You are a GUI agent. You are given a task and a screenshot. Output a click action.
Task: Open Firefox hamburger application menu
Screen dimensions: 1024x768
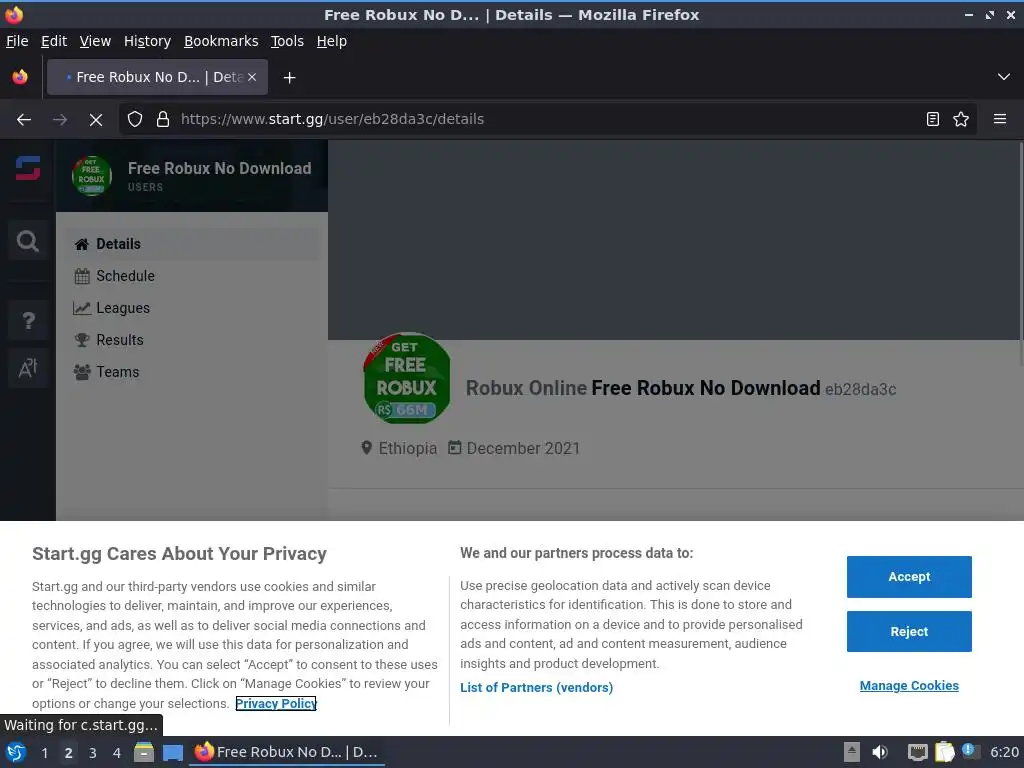[1000, 120]
